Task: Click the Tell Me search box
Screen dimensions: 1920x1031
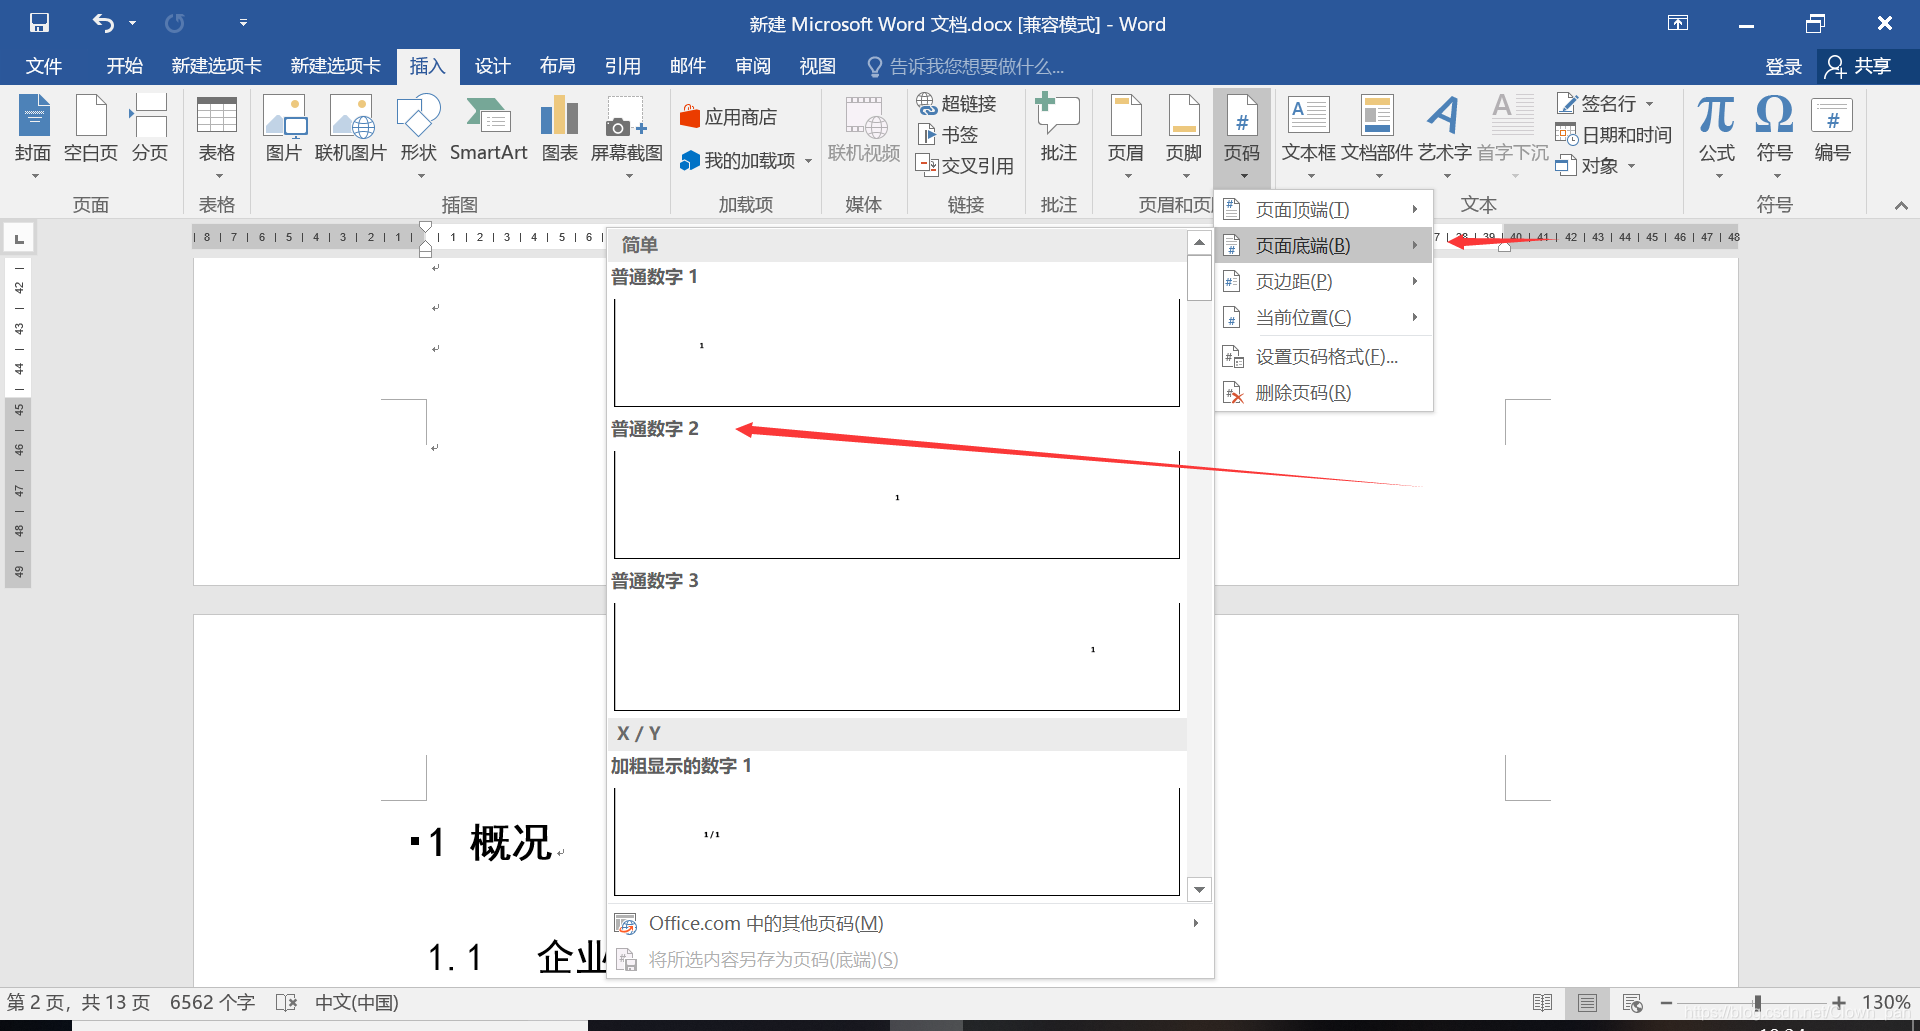Action: pyautogui.click(x=965, y=67)
